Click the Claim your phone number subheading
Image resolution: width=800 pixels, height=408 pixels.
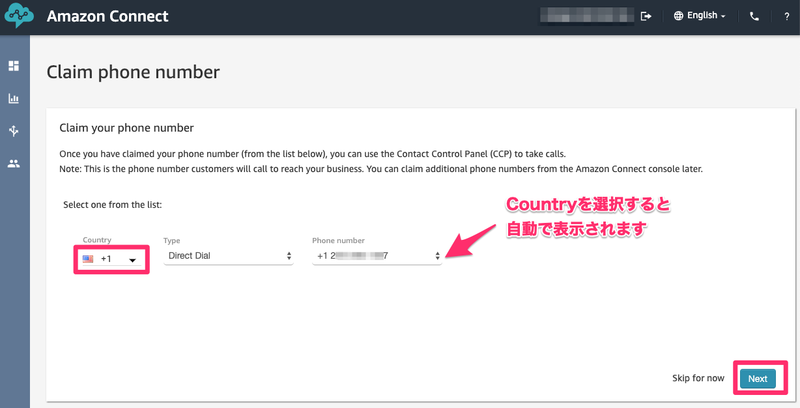[127, 128]
